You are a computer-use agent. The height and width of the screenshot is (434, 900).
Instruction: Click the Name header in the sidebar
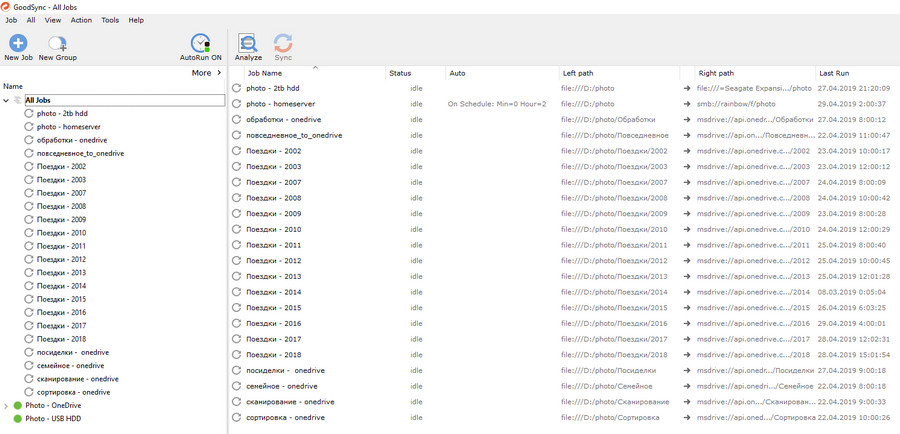(x=13, y=87)
